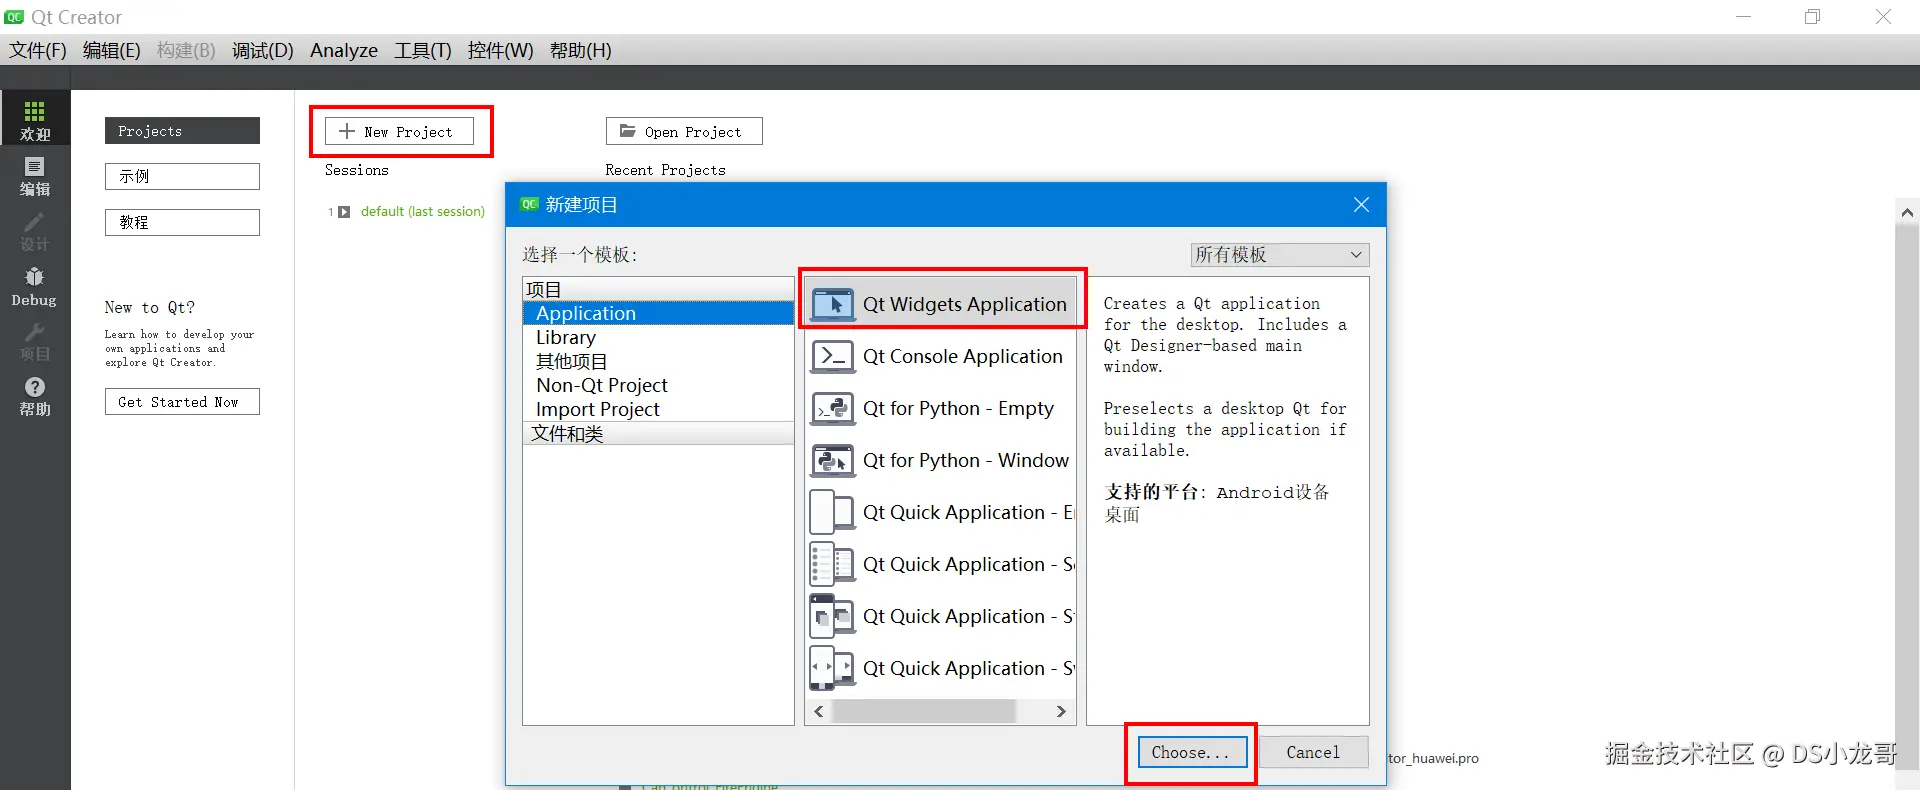1920x790 pixels.
Task: Open the Help mode icon
Action: tap(35, 397)
